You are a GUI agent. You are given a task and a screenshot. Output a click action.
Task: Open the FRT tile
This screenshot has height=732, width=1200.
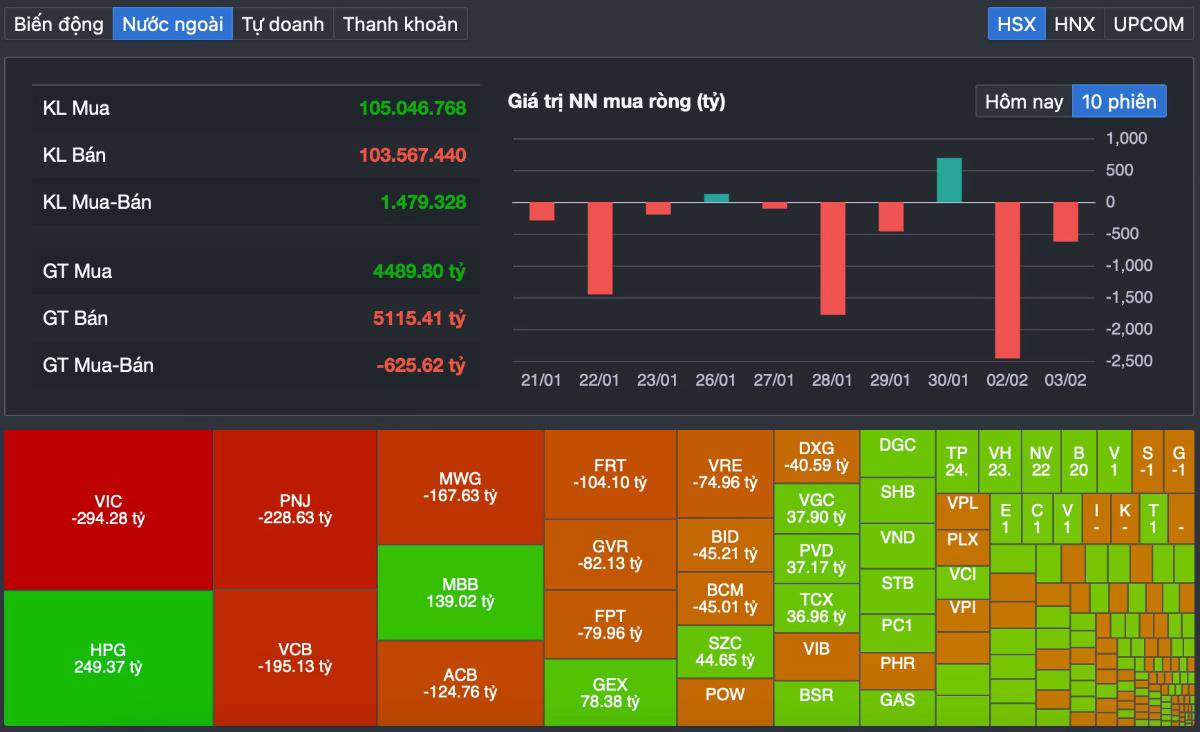click(x=610, y=474)
